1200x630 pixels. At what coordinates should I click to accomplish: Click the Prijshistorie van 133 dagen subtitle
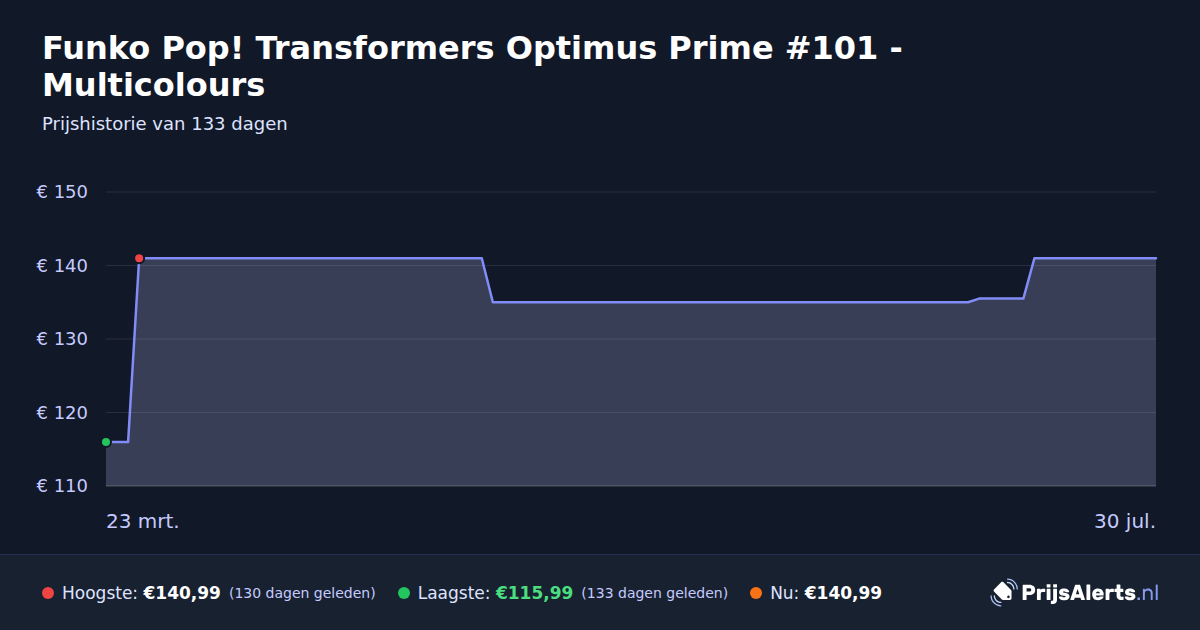pyautogui.click(x=165, y=124)
